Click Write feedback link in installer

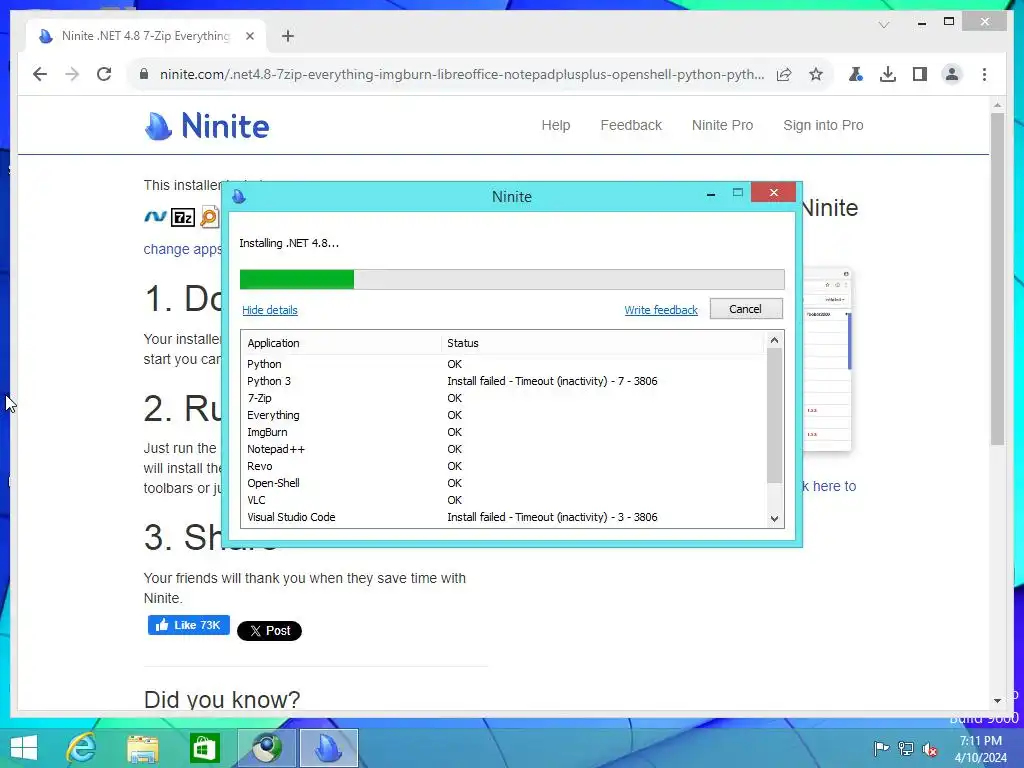pos(661,310)
